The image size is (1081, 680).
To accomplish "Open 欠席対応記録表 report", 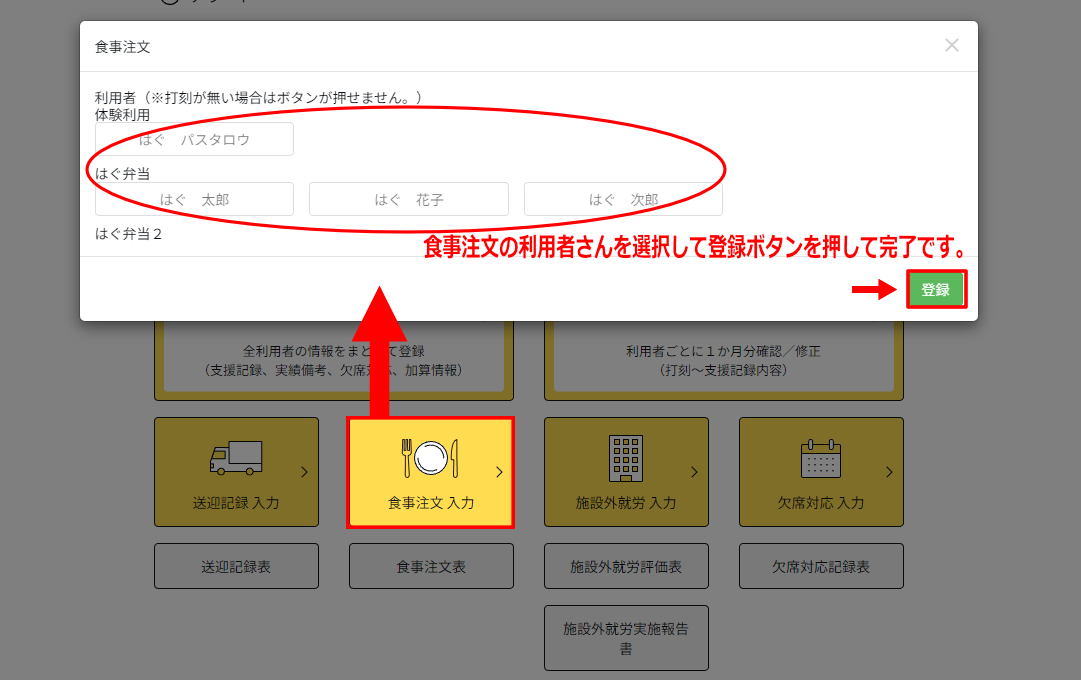I will pyautogui.click(x=820, y=566).
